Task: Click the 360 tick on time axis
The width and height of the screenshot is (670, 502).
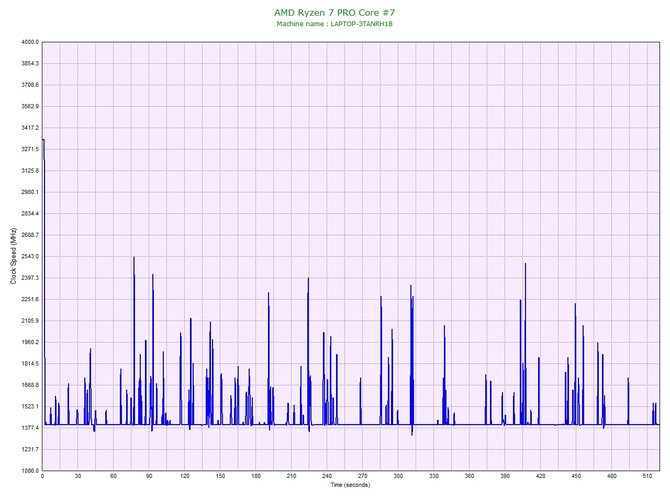Action: [469, 476]
